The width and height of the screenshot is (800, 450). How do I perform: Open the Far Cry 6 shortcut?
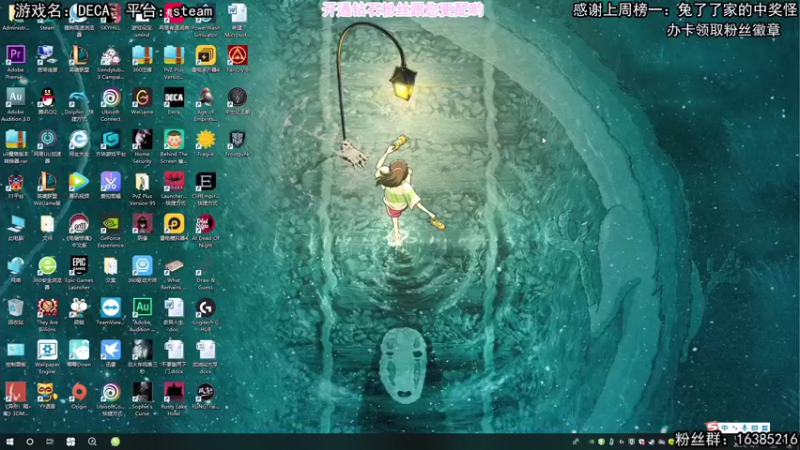point(237,58)
